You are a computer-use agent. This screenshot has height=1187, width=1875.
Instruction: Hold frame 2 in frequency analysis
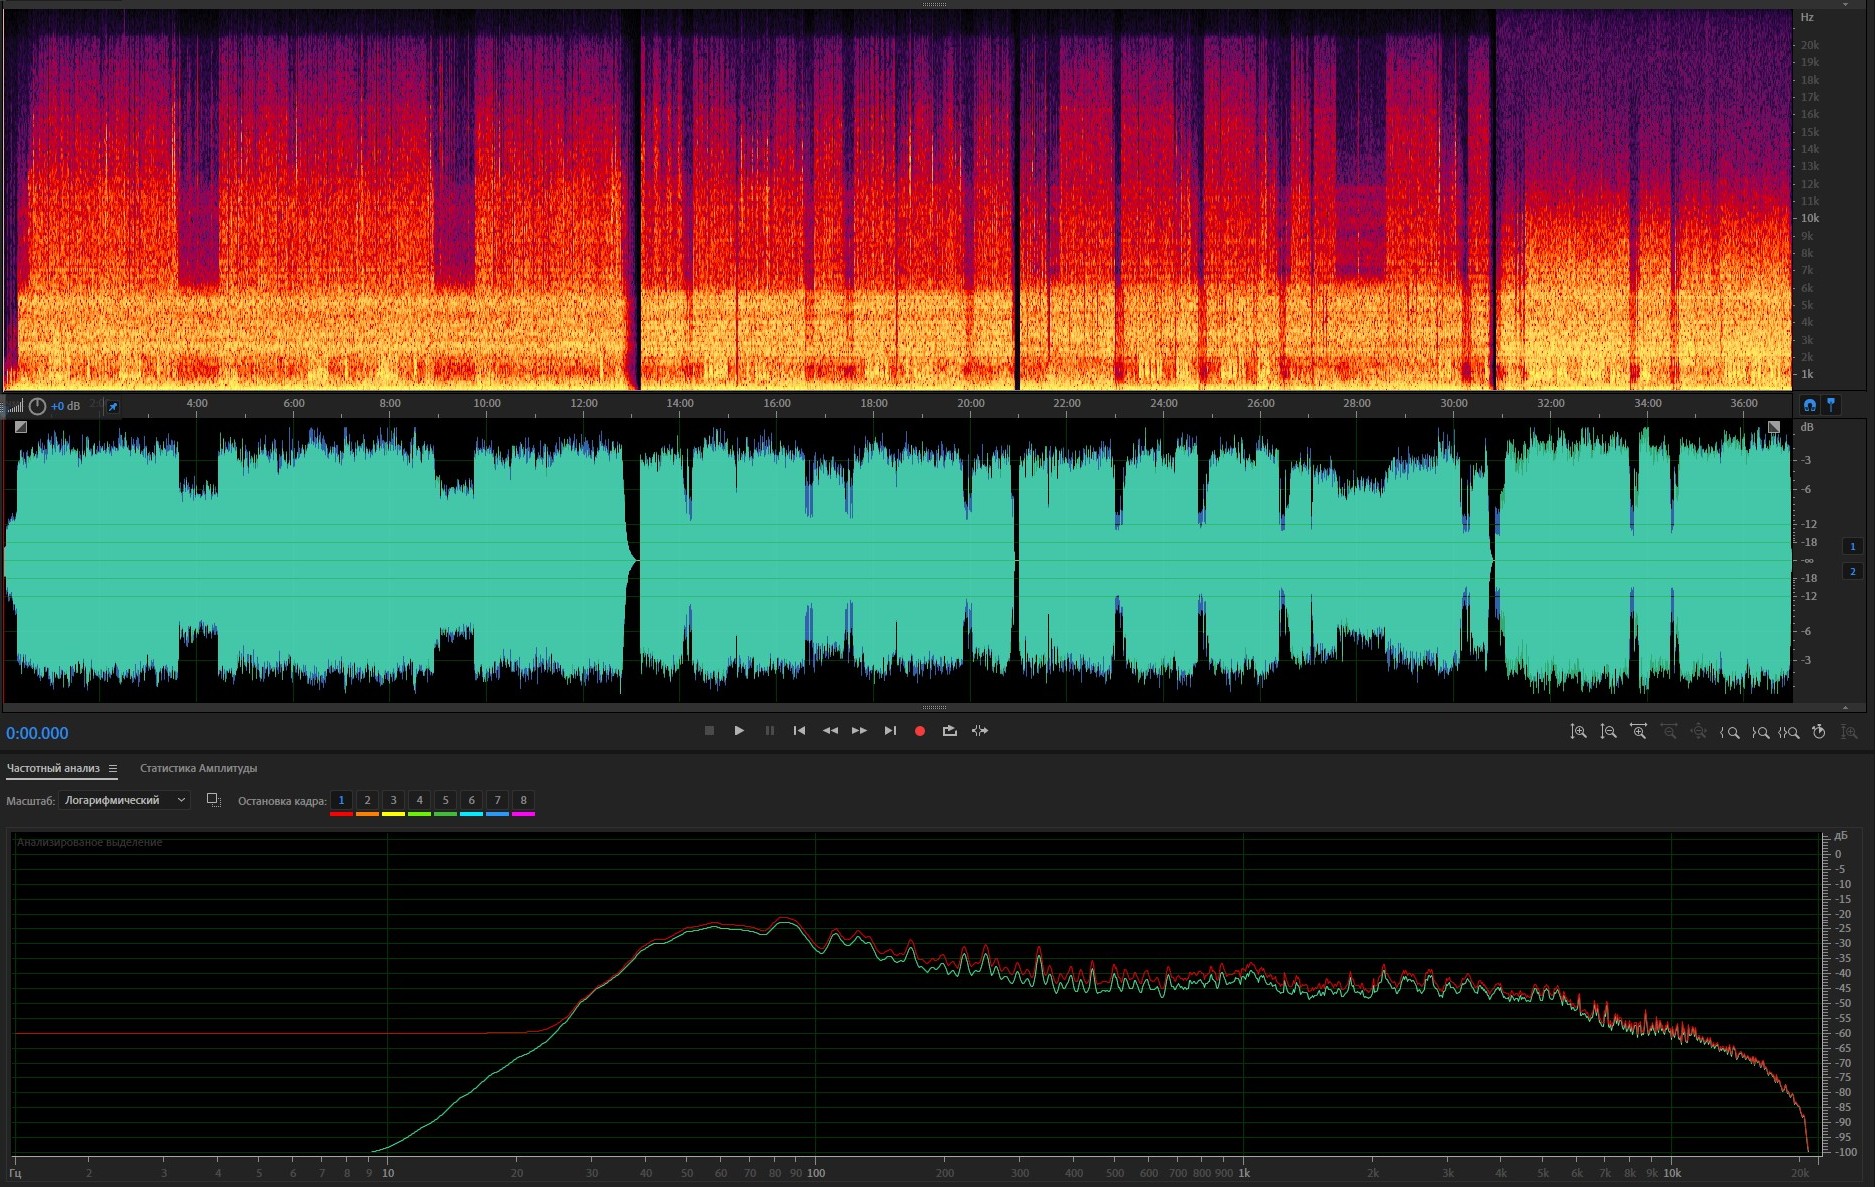(367, 801)
